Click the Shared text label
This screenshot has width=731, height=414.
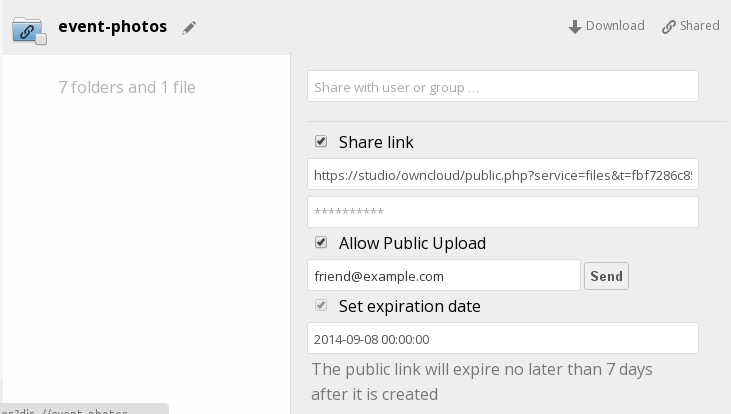[x=699, y=26]
